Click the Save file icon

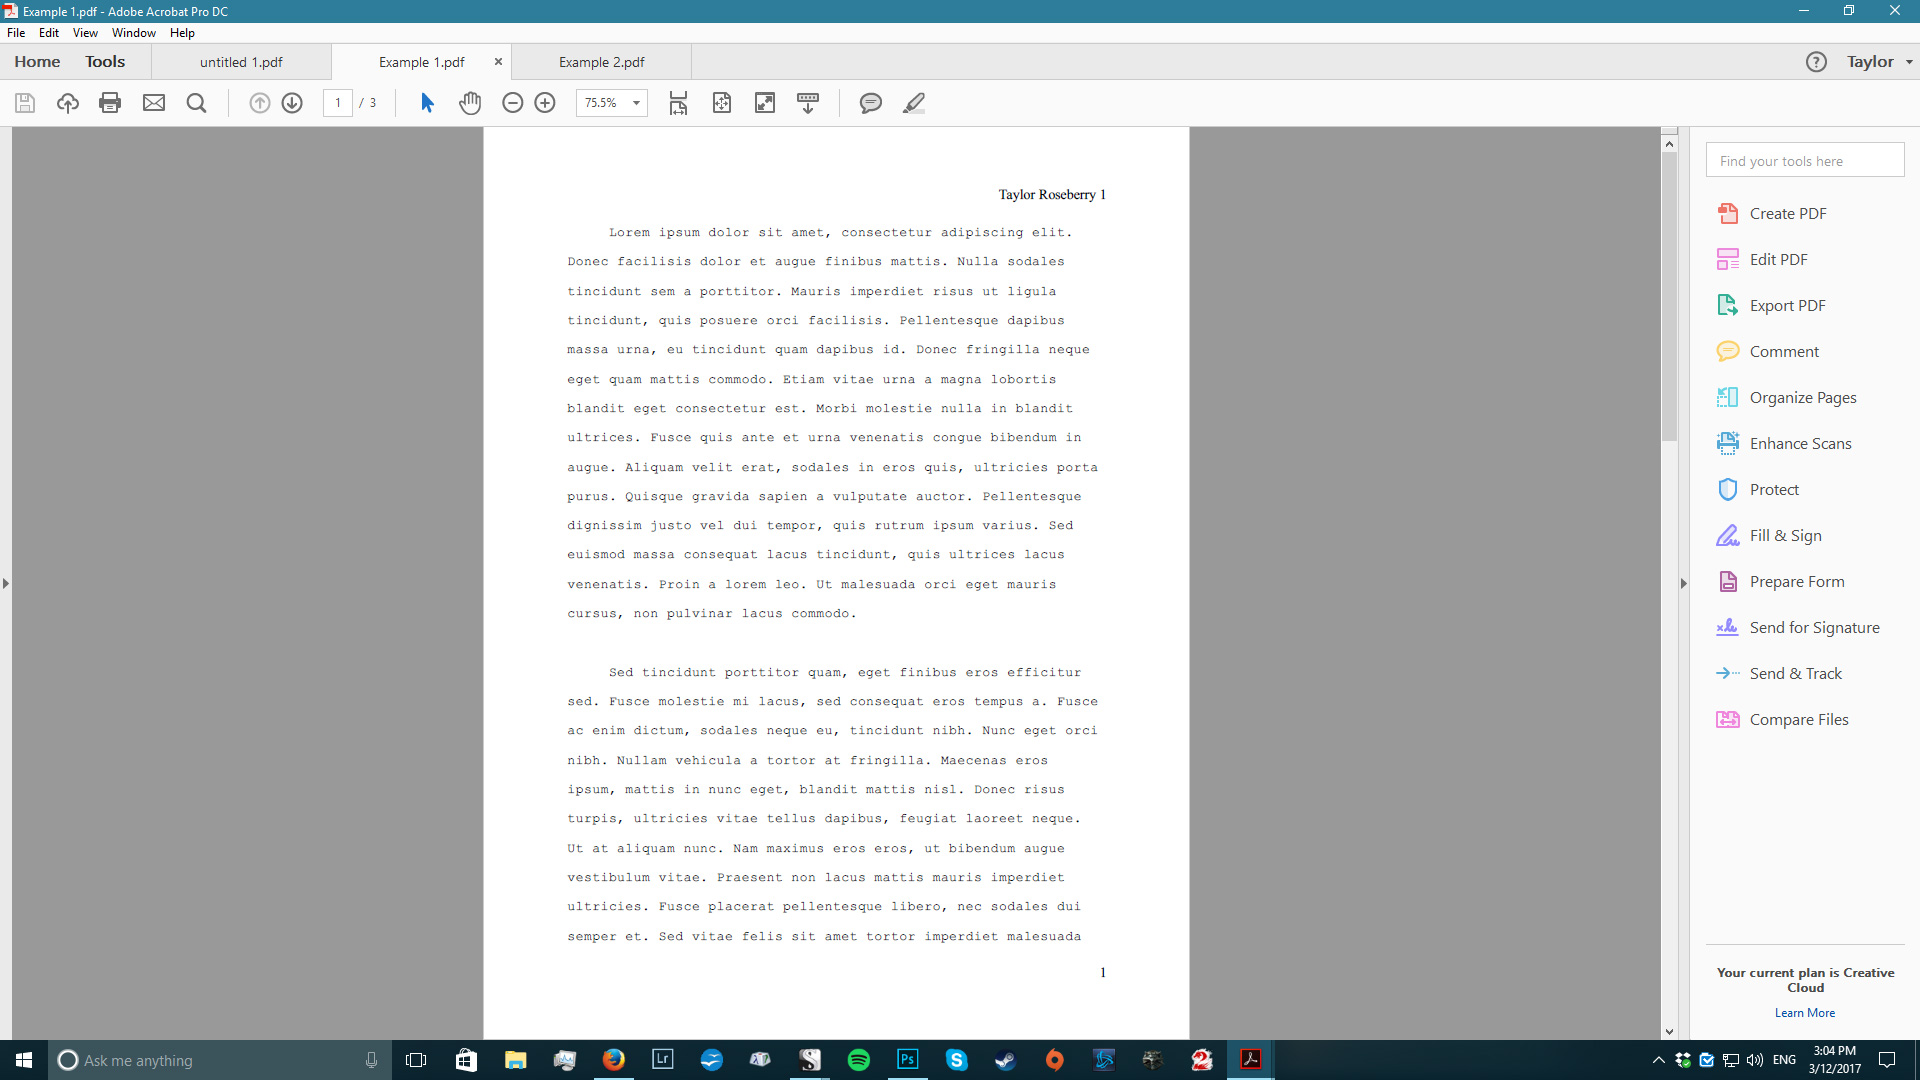[x=25, y=103]
